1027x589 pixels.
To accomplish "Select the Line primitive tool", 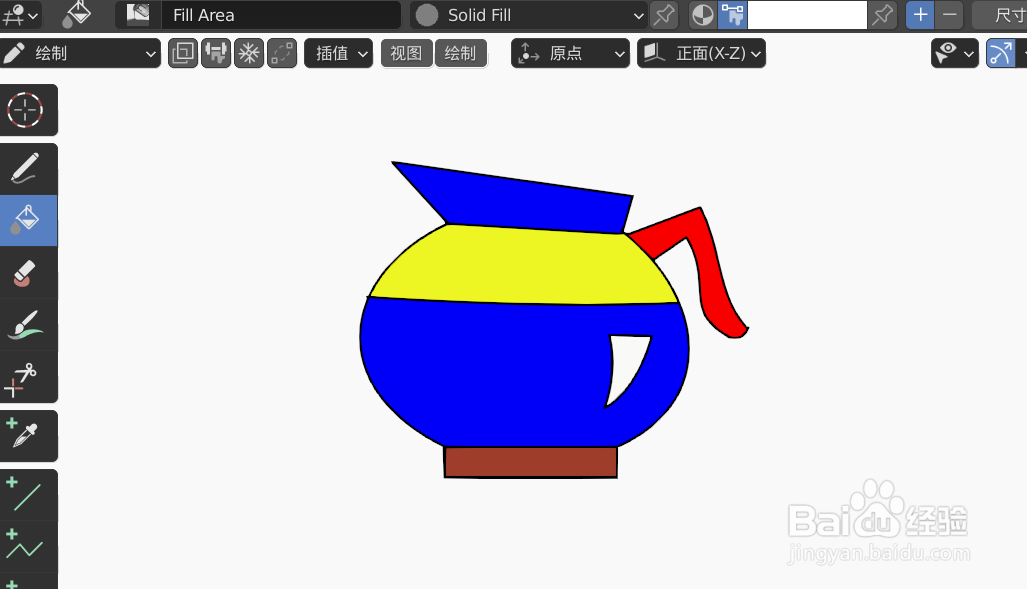I will [26, 495].
